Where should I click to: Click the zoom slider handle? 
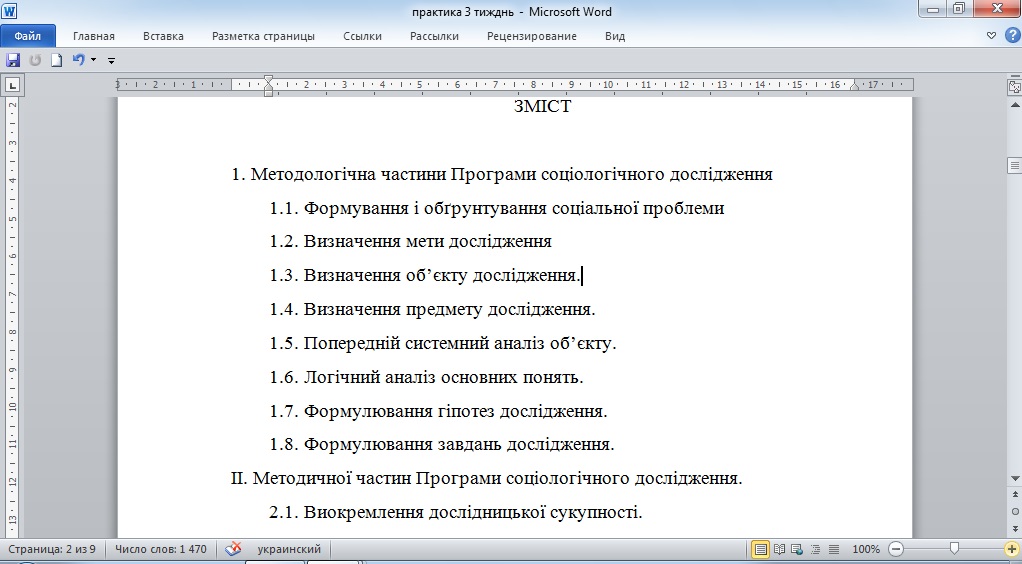[955, 549]
